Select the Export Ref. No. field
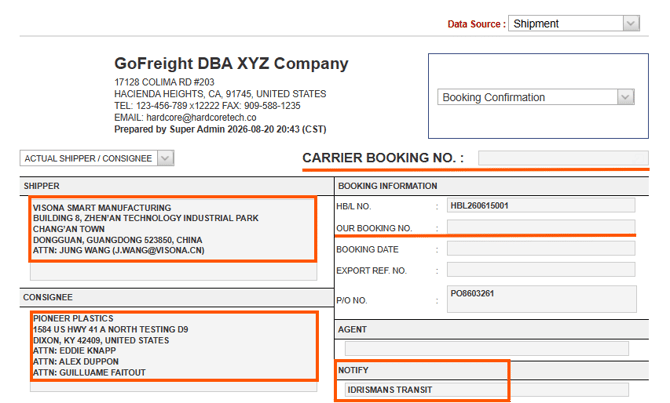Image resolution: width=670 pixels, height=403 pixels. [541, 270]
